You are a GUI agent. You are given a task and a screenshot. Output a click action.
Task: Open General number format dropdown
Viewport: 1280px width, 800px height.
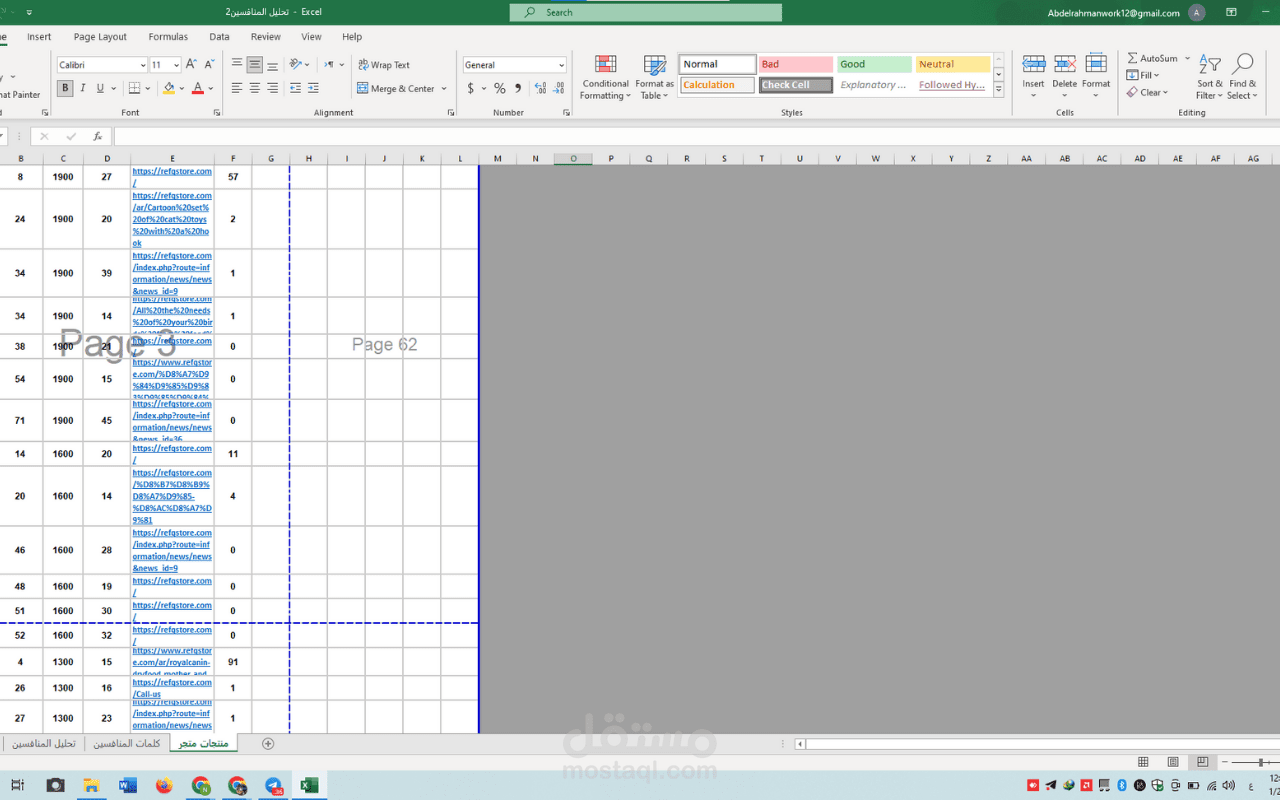561,65
